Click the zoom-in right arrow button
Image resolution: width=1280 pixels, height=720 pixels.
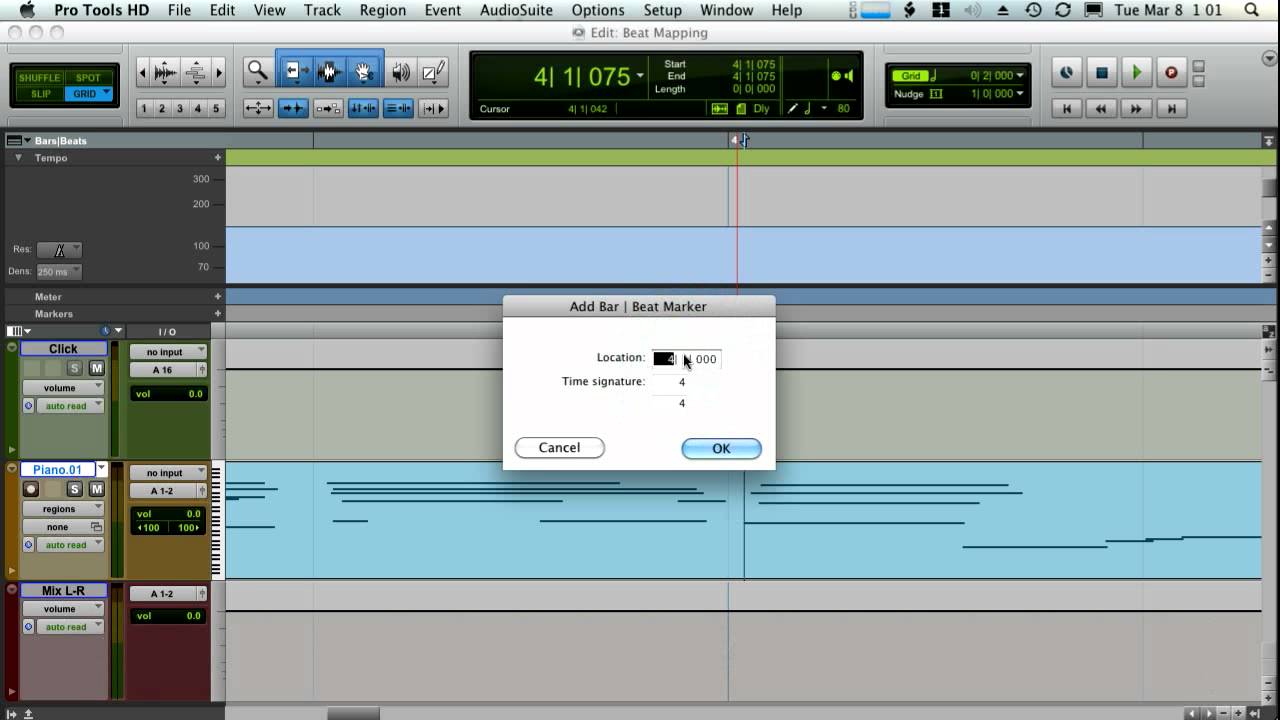coord(219,73)
